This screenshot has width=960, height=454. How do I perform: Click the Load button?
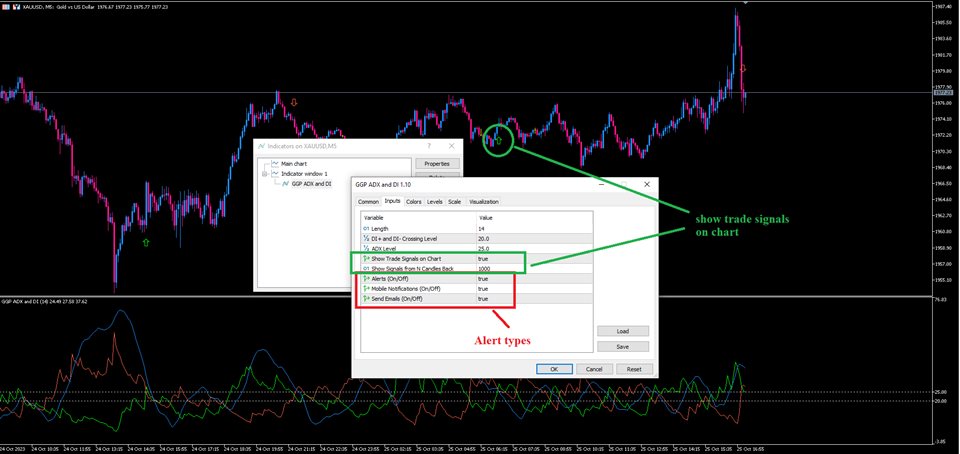[622, 331]
